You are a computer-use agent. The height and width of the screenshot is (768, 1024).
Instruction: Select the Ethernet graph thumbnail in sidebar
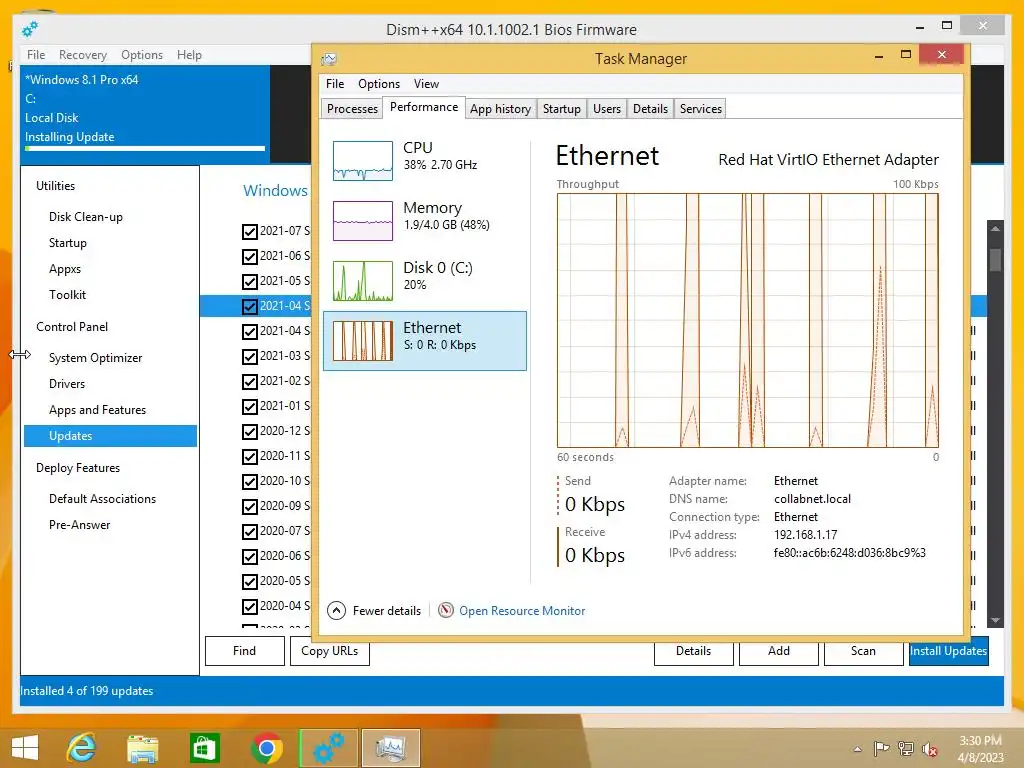pyautogui.click(x=362, y=341)
